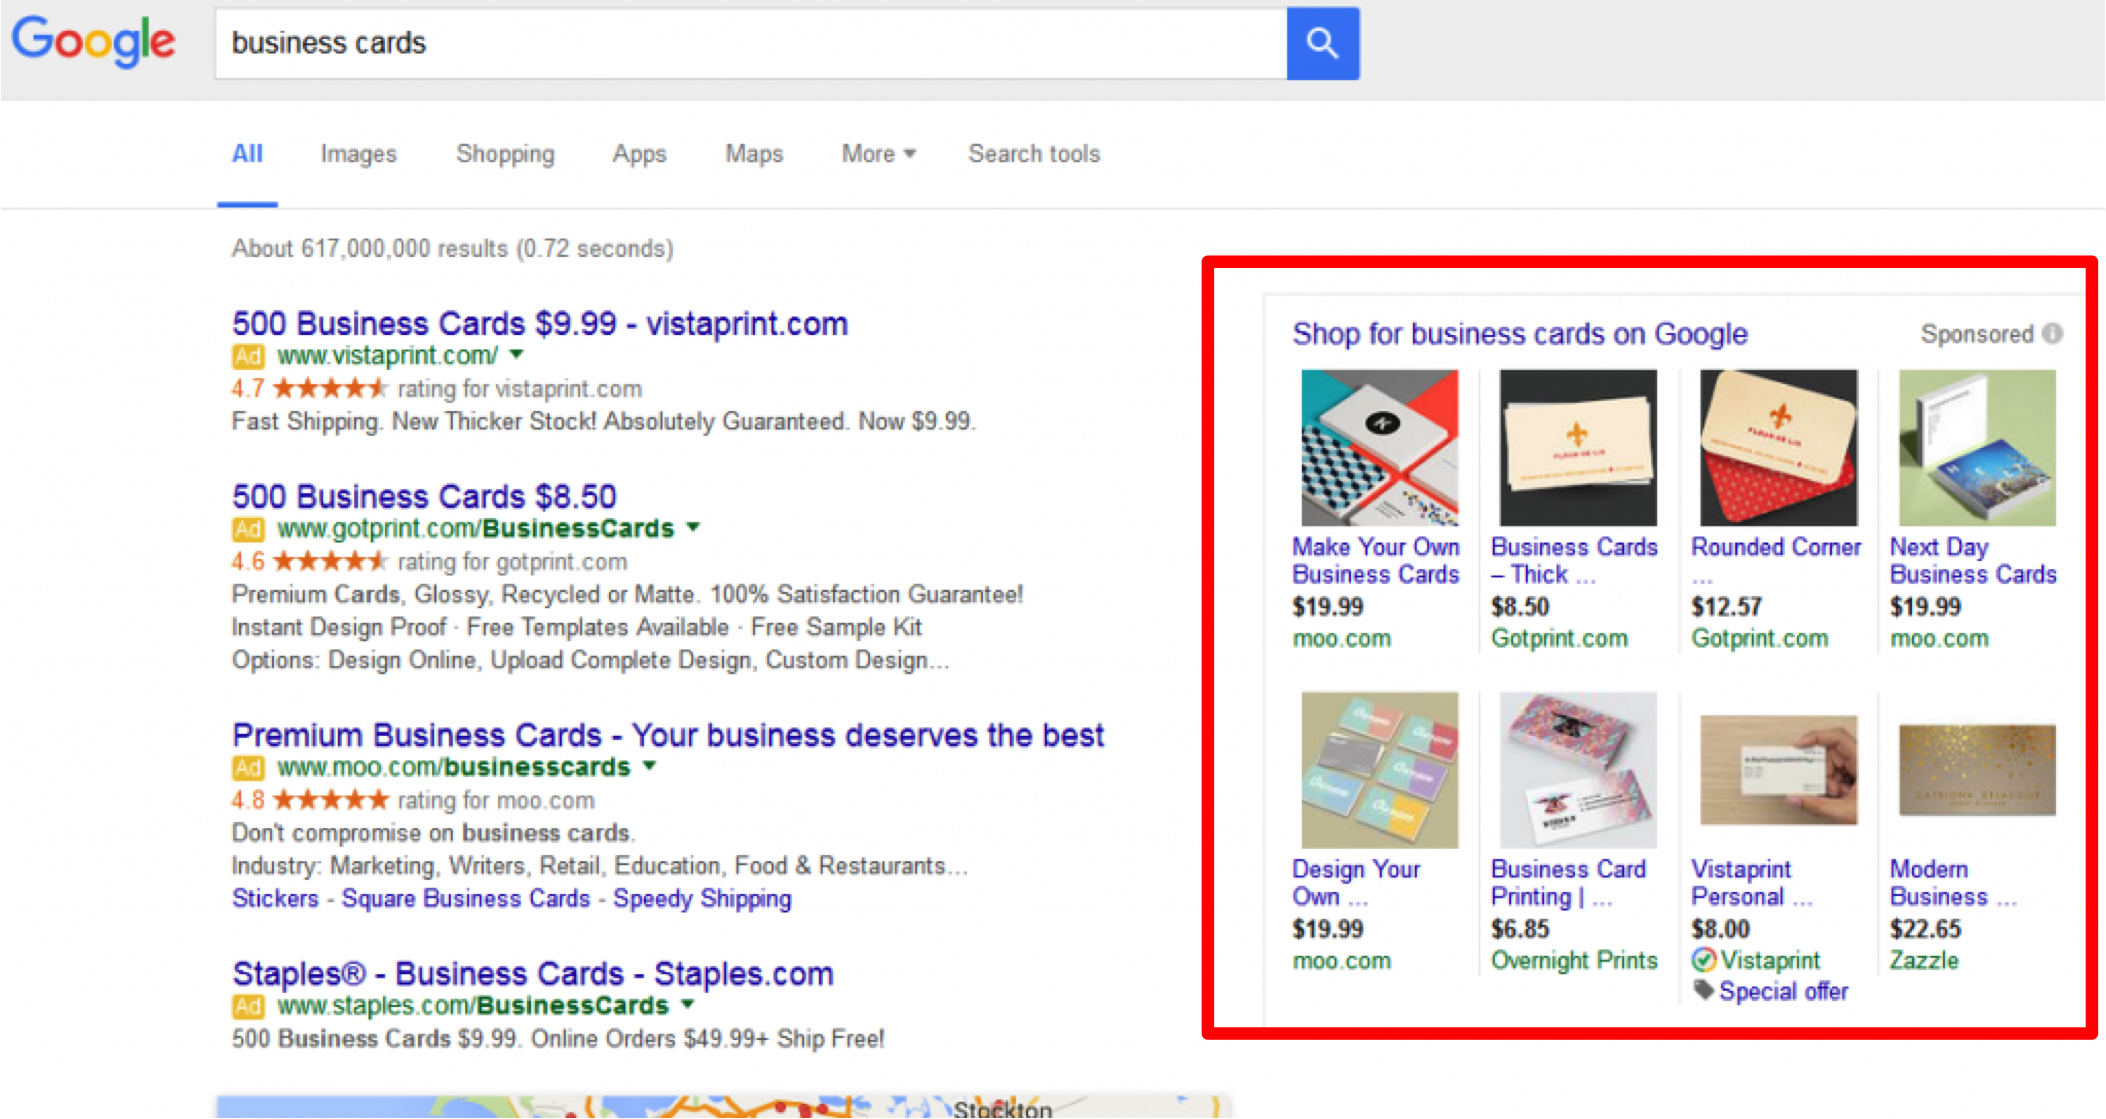
Task: Open 'Shop for business cards on Google' link
Action: [x=1520, y=334]
